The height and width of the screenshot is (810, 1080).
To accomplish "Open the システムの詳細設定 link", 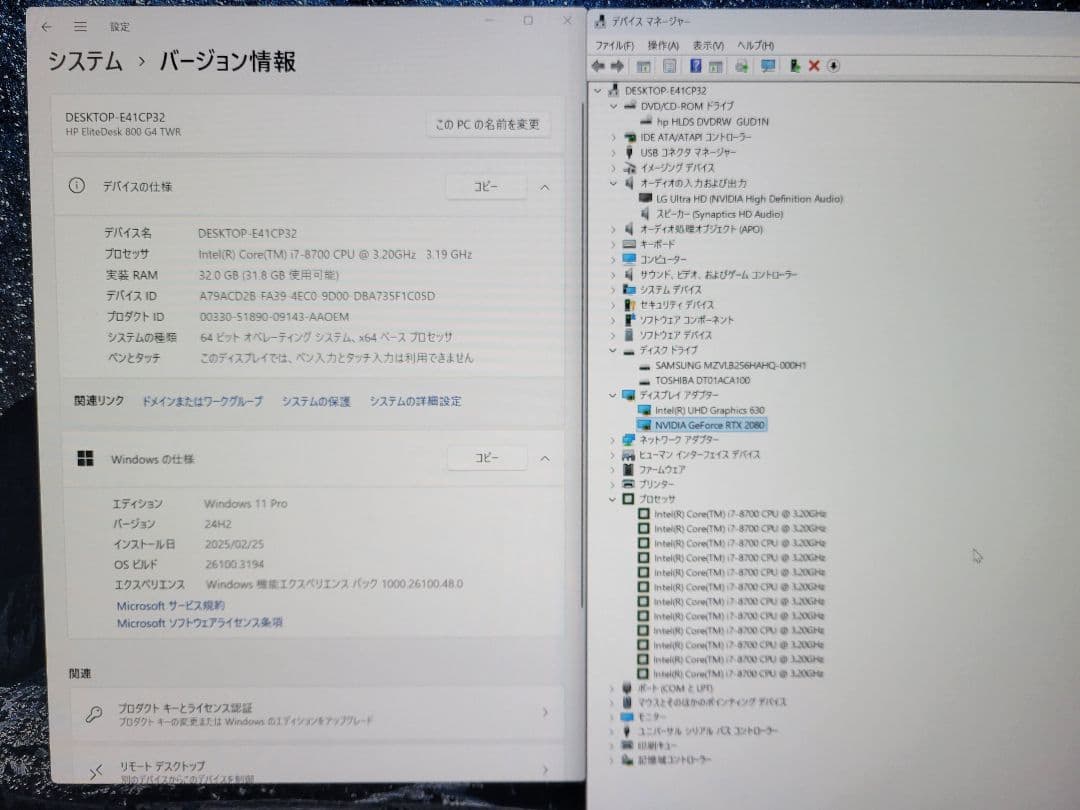I will (x=415, y=402).
